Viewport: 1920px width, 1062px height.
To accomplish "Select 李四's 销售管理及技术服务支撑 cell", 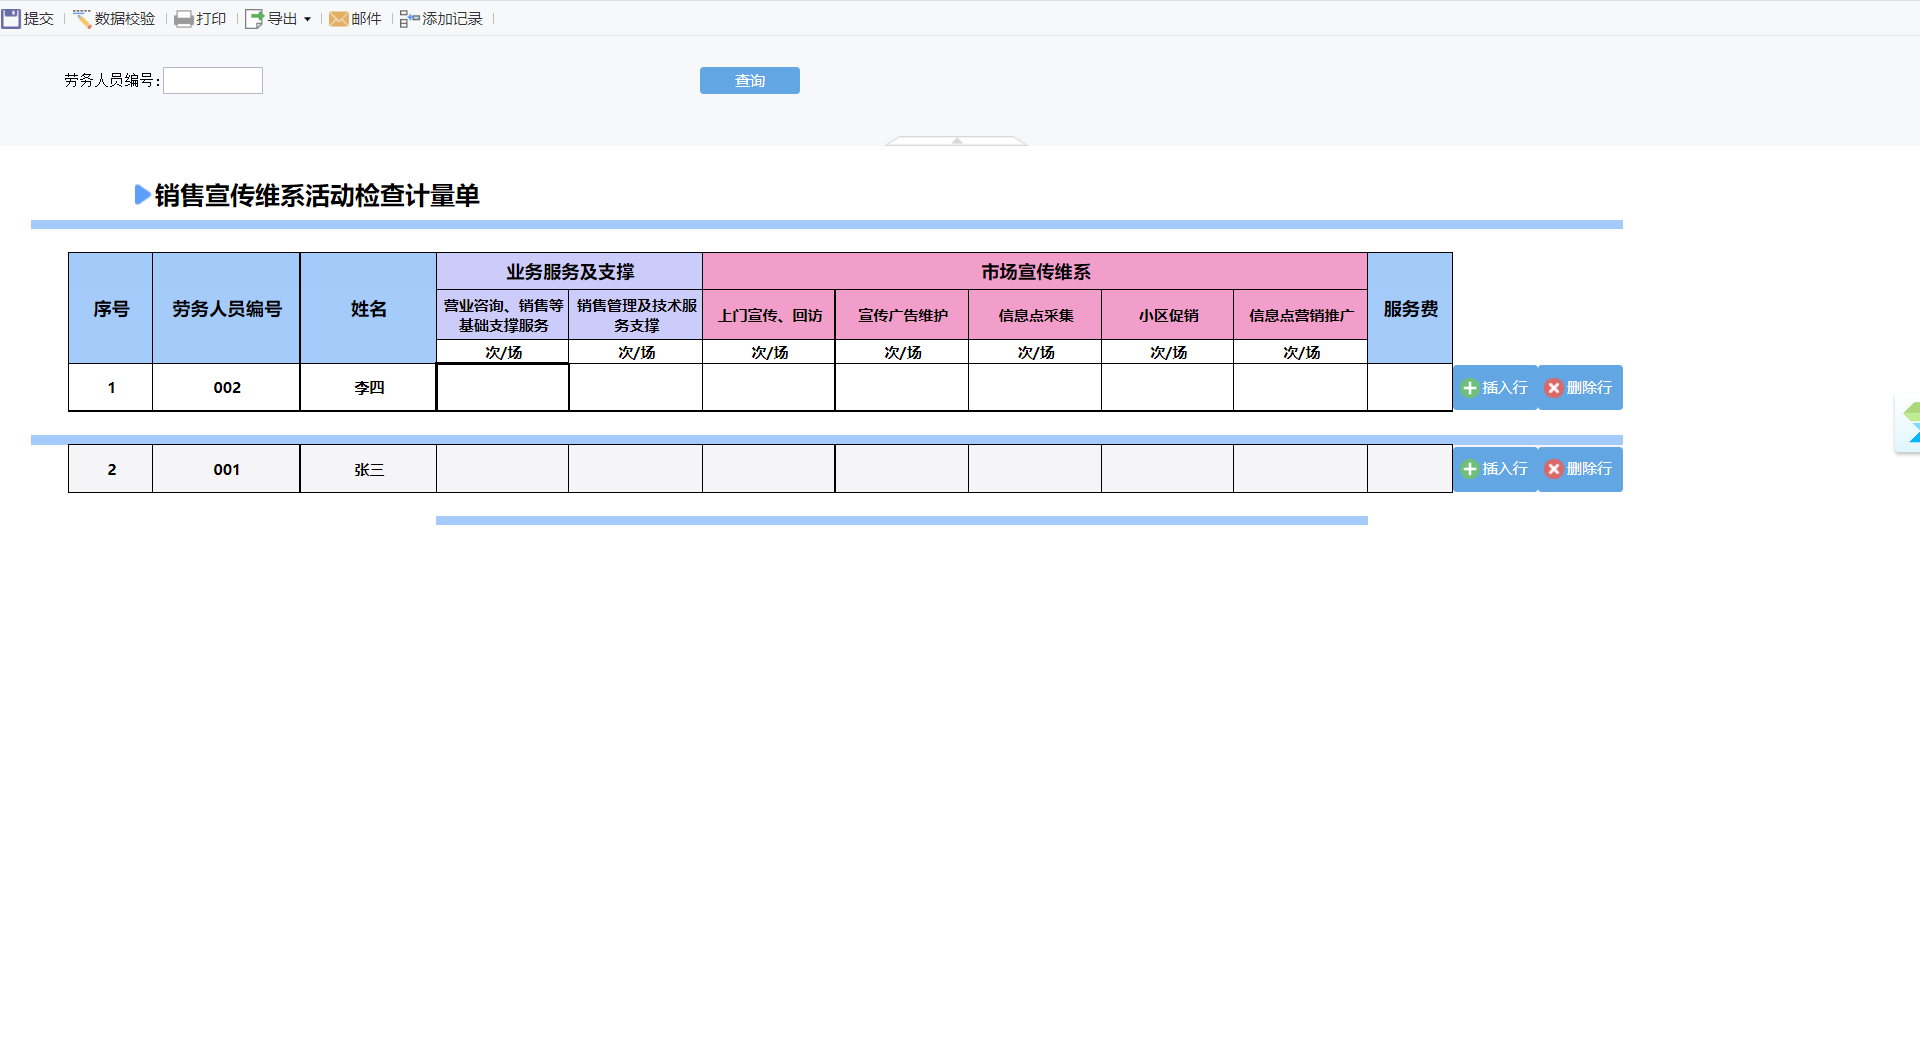I will pos(636,388).
